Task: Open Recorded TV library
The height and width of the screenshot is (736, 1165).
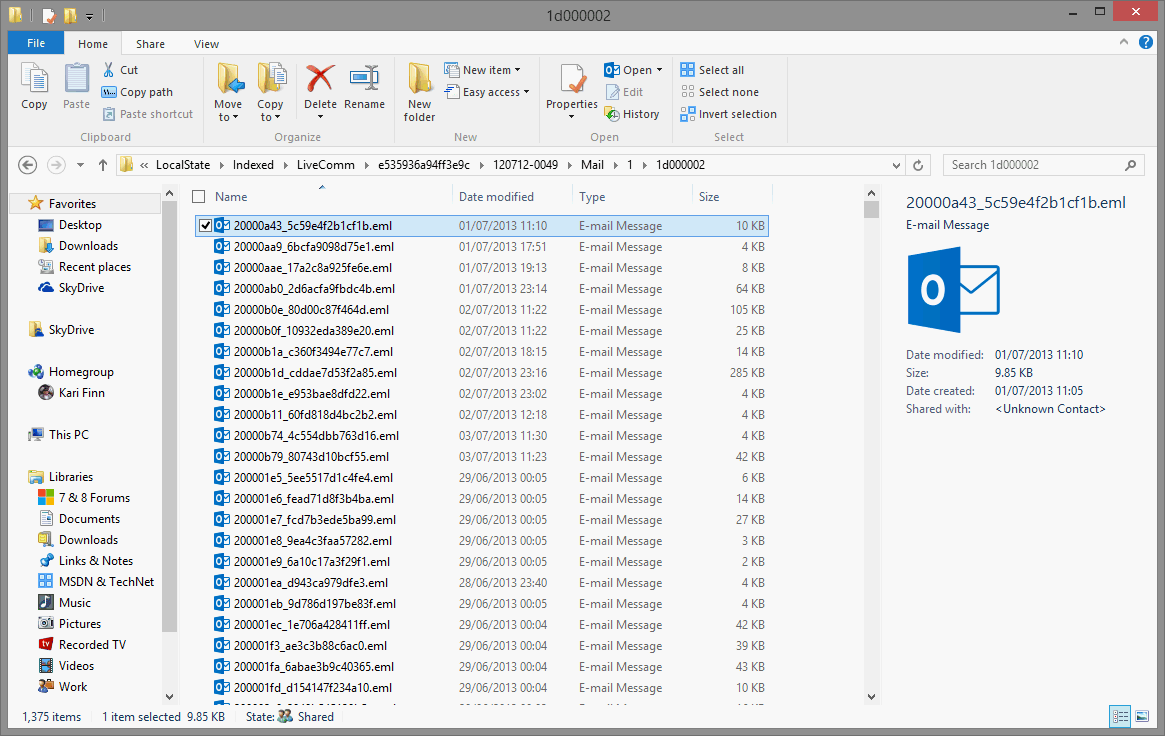Action: 82,645
